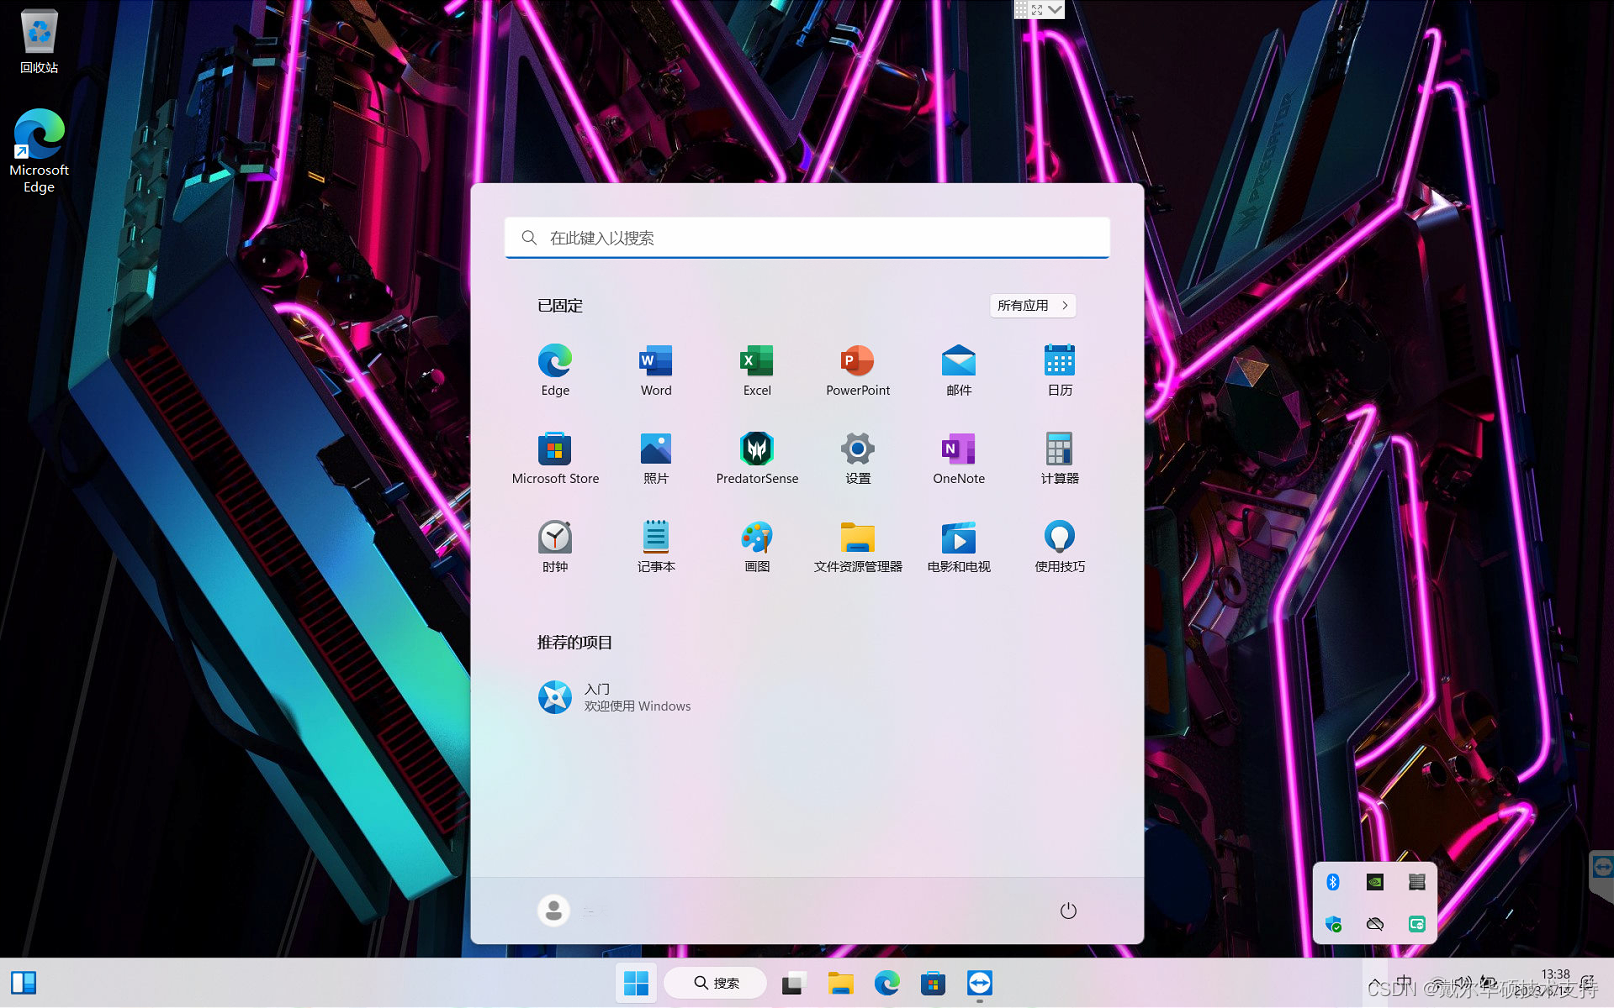Open the TeamViewer side panel tab at the right edge
The height and width of the screenshot is (1008, 1614).
1602,867
